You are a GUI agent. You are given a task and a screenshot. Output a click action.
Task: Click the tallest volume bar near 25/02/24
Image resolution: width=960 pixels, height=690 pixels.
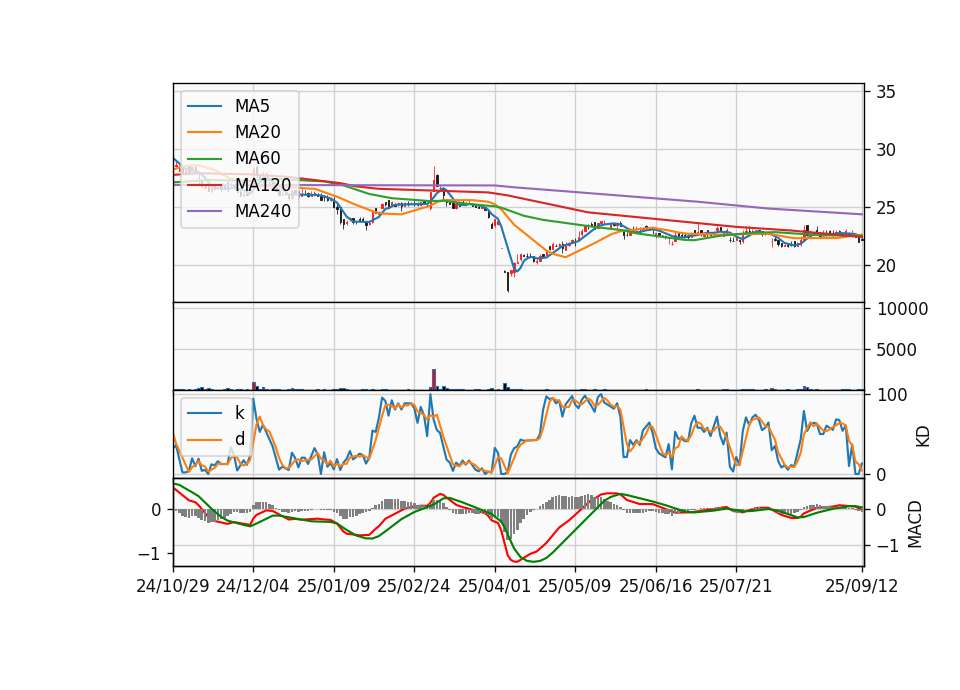(x=434, y=379)
